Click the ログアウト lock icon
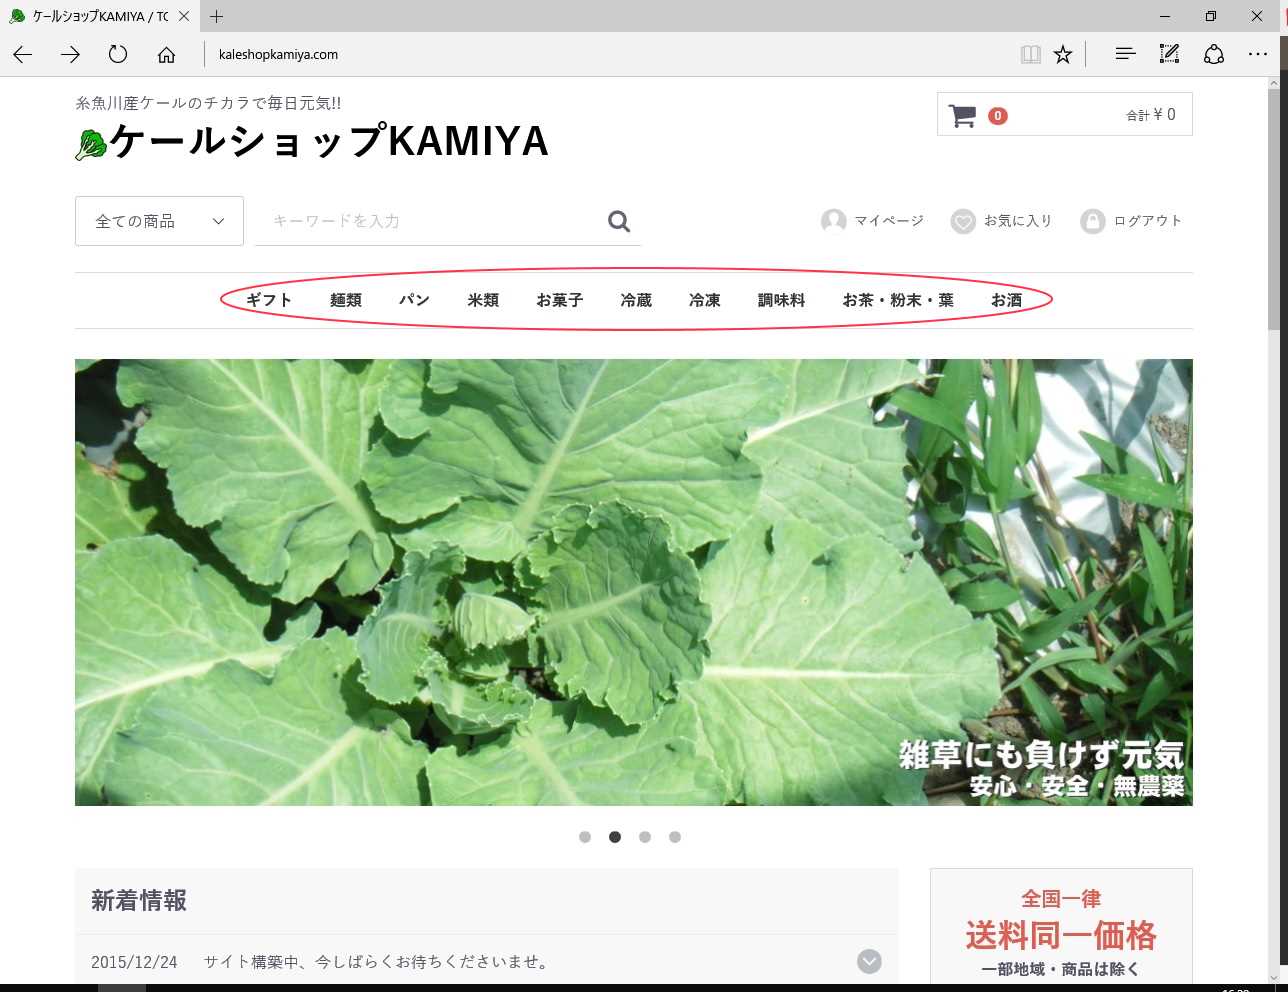 tap(1092, 221)
